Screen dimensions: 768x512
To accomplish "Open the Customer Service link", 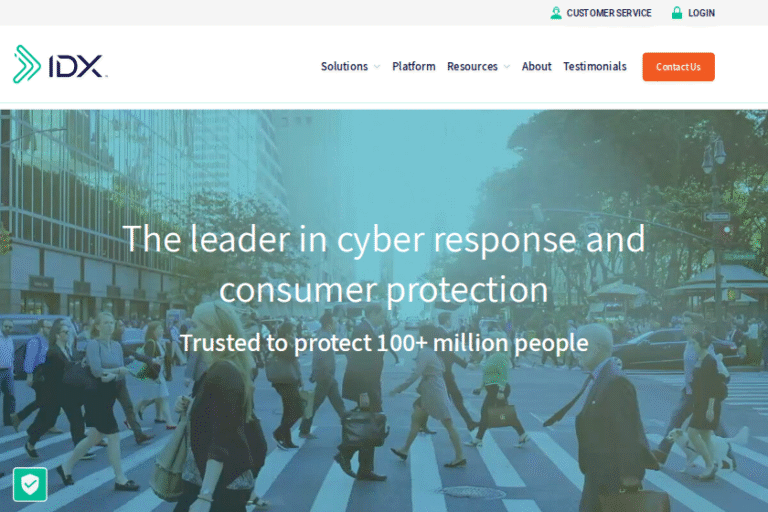I will (609, 13).
